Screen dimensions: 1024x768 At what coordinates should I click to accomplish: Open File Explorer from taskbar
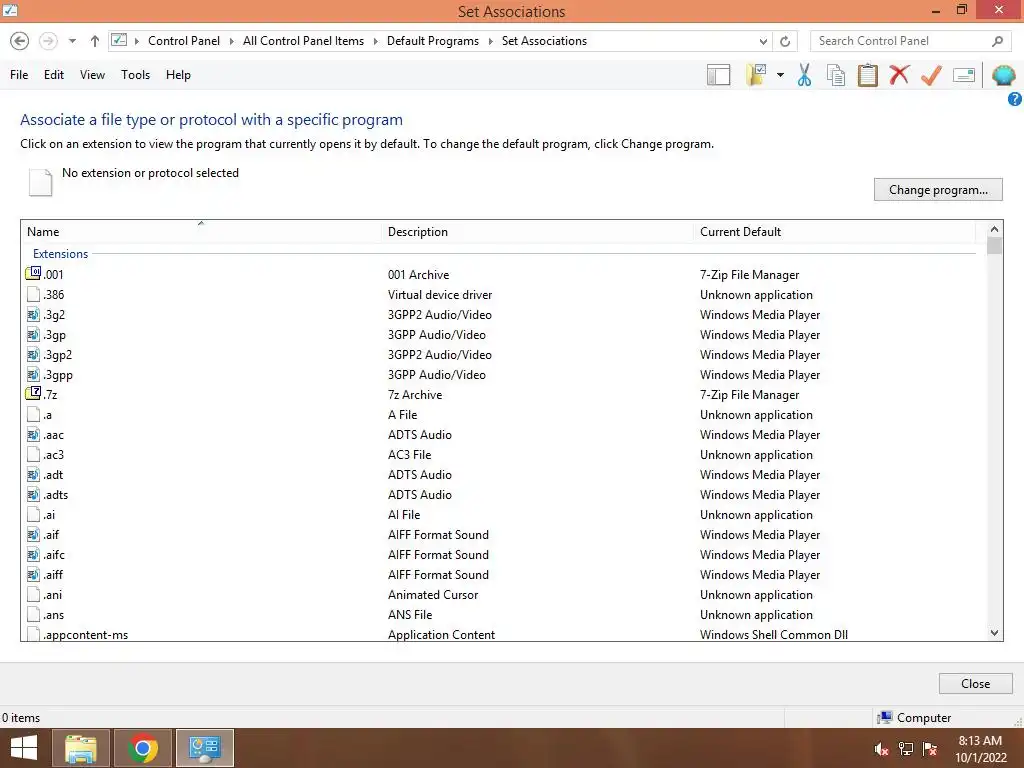pos(80,748)
